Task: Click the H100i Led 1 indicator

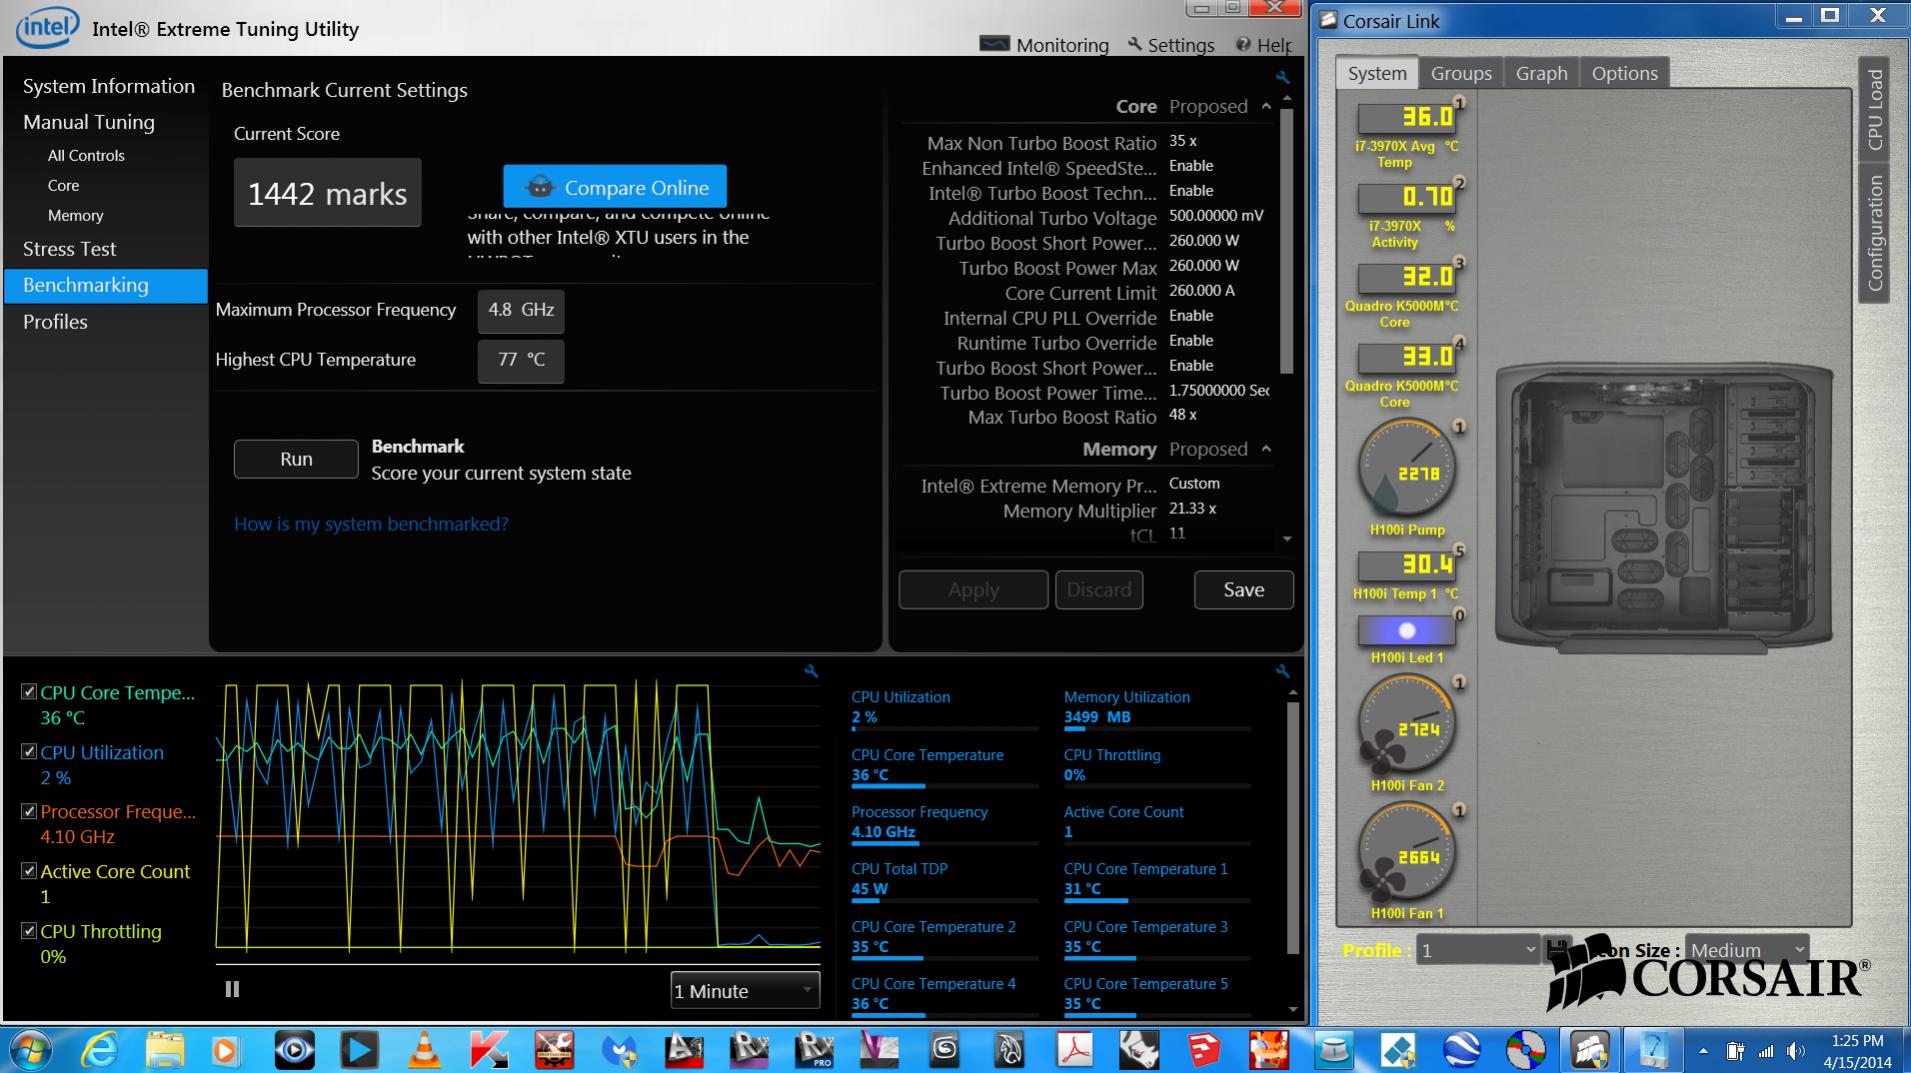Action: (1406, 631)
